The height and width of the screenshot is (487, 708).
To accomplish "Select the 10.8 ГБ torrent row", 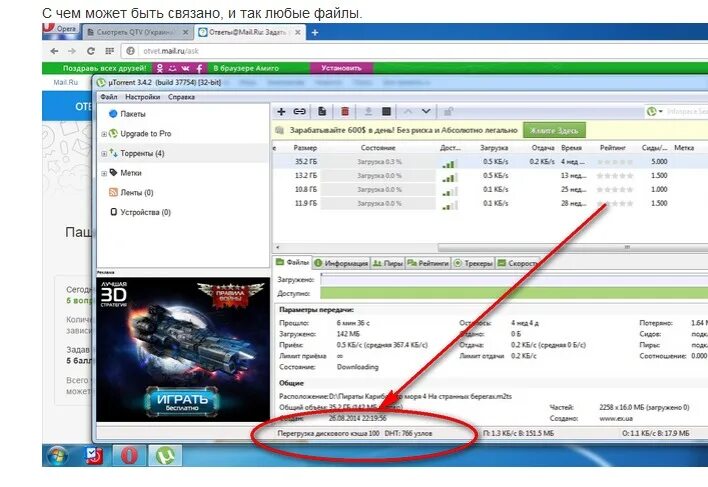I will [490, 190].
